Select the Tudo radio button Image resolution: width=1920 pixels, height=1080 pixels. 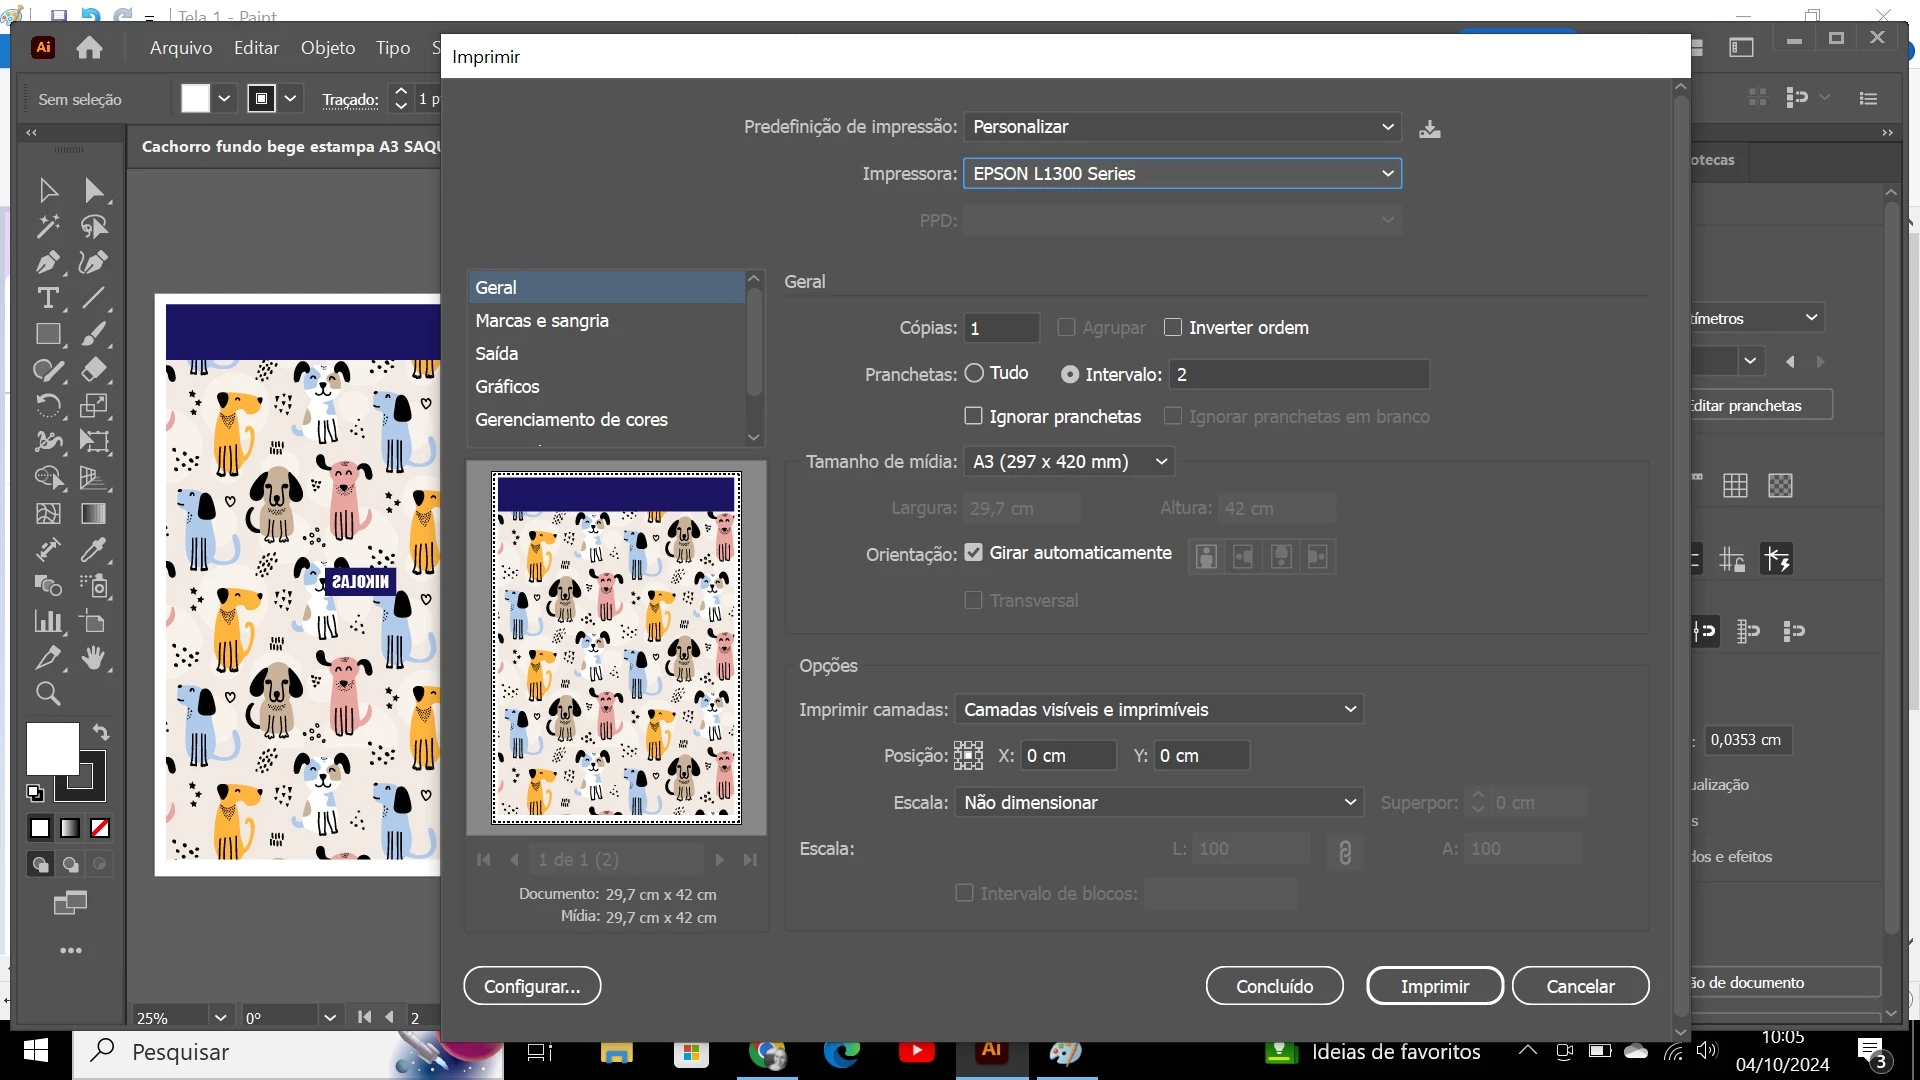coord(974,374)
